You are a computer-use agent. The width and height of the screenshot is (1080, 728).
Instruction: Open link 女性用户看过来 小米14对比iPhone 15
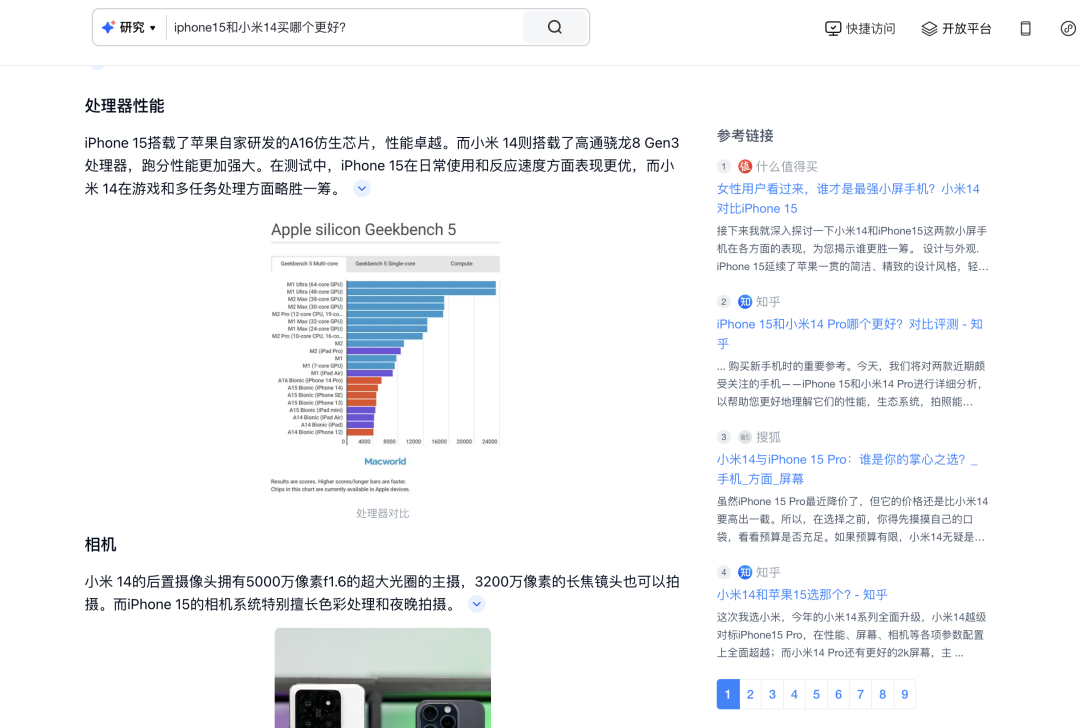(848, 198)
